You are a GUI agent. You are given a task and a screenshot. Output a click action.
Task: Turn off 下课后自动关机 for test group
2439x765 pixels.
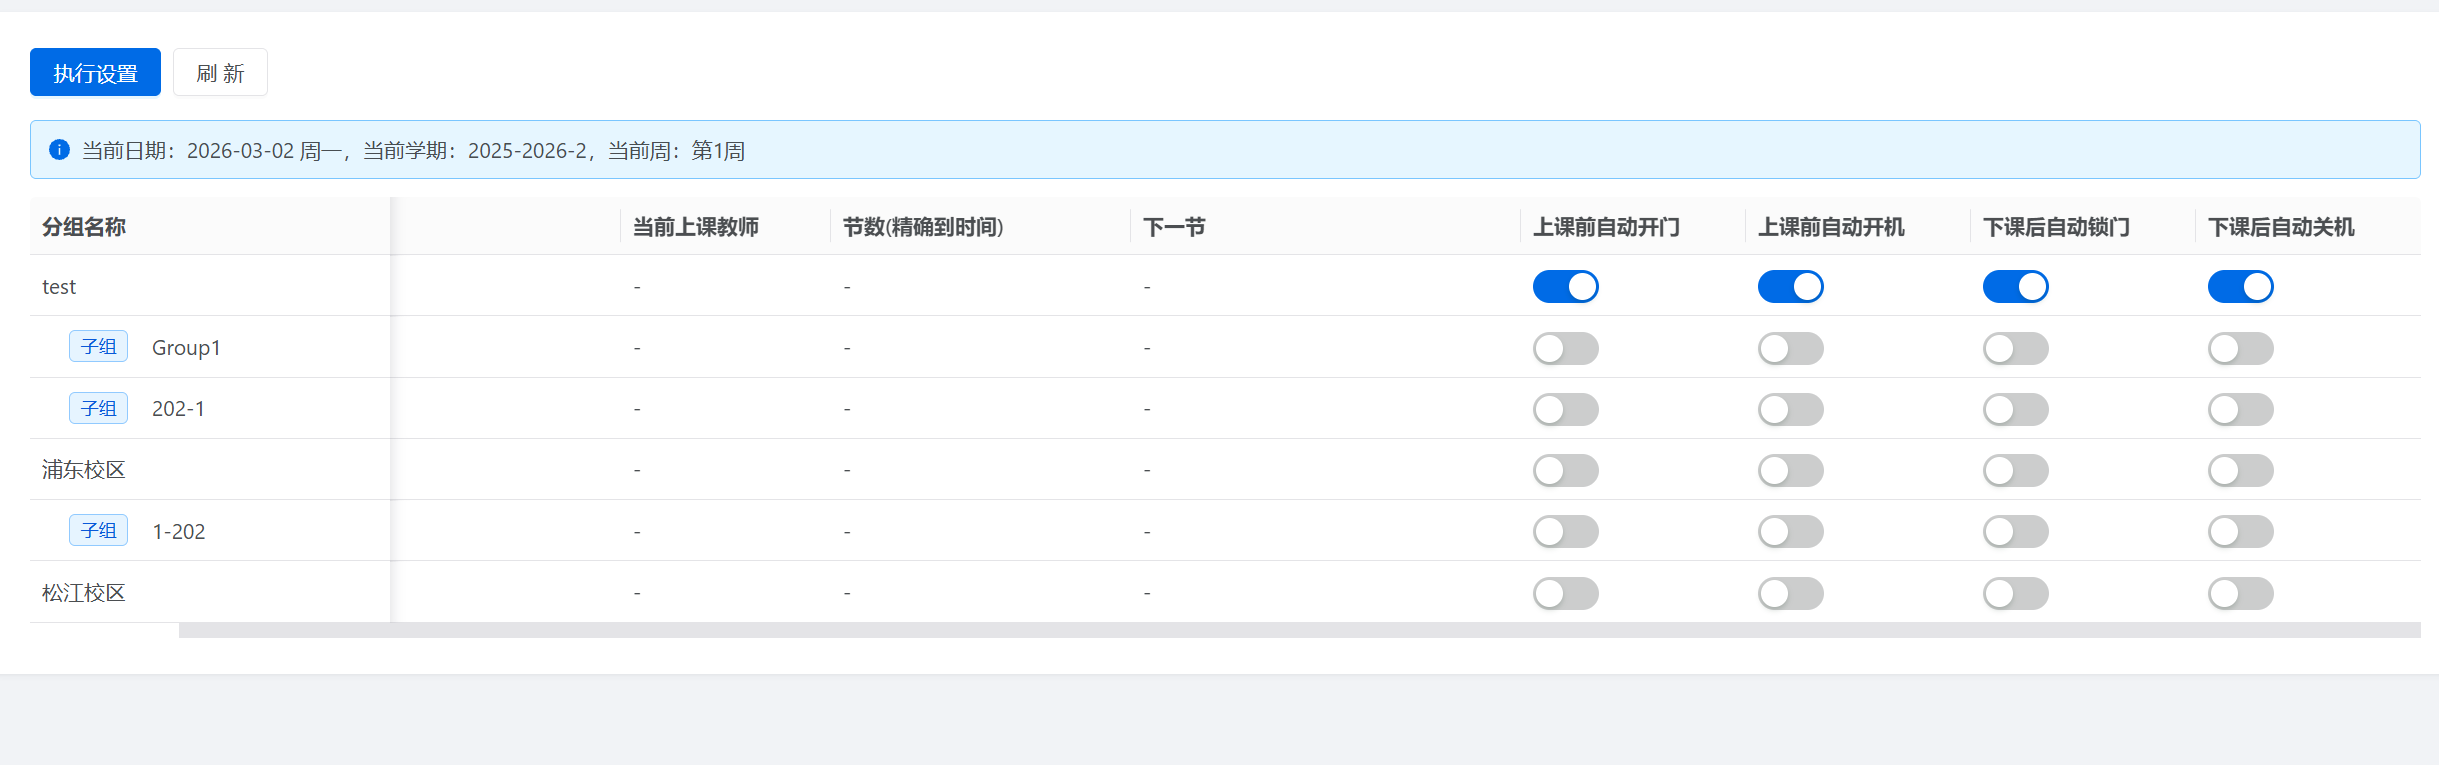(2240, 287)
